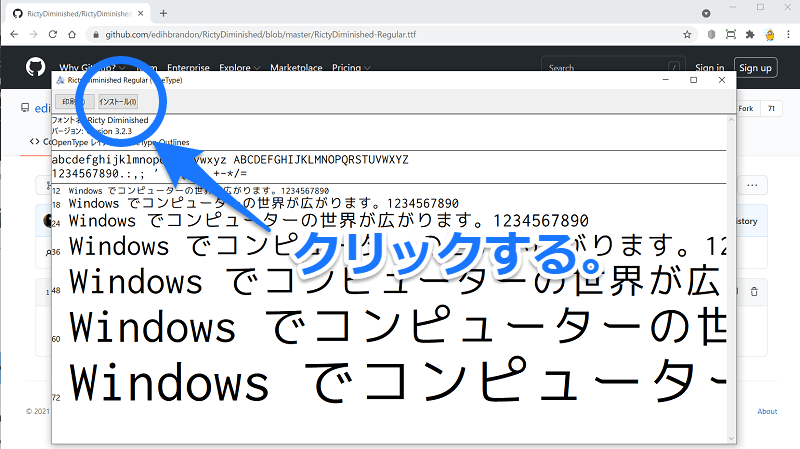Open the Enterprise menu item
Image resolution: width=800 pixels, height=449 pixels.
click(x=187, y=68)
